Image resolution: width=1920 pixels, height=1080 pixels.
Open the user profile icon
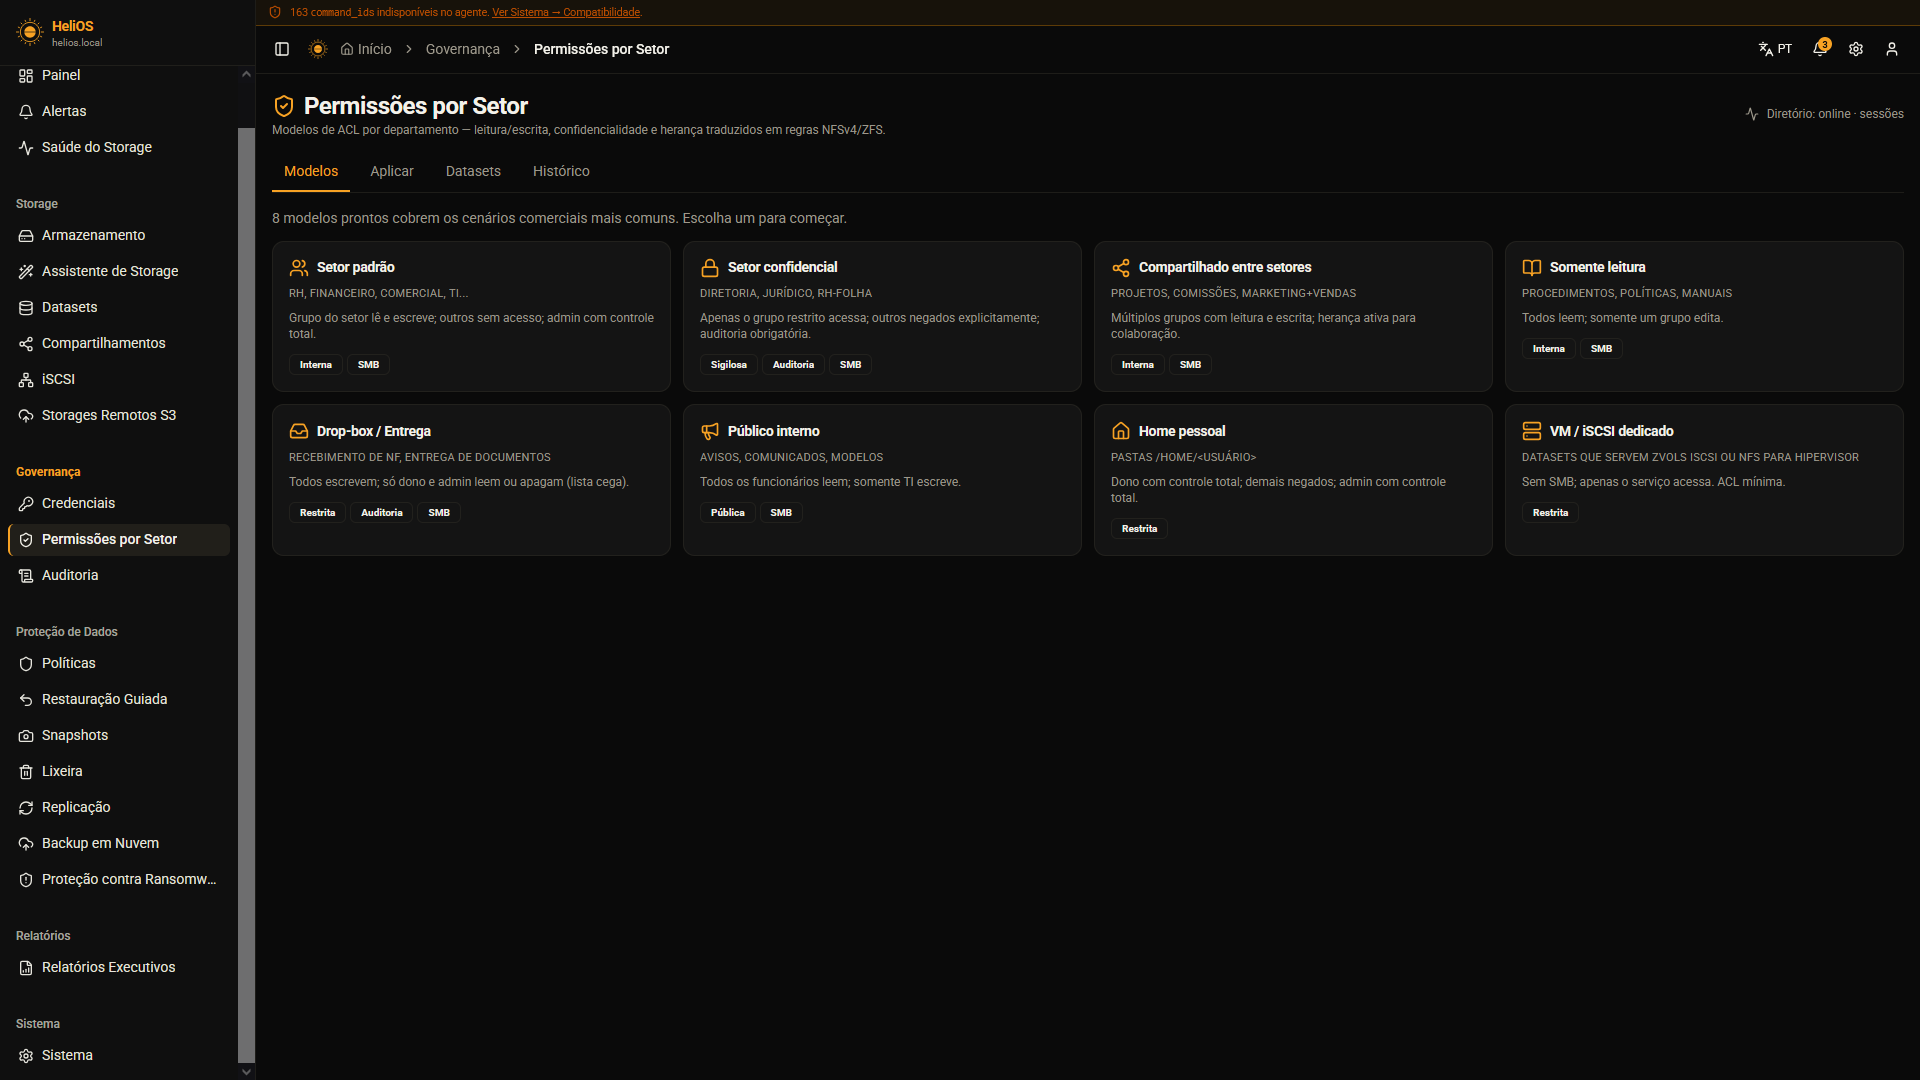tap(1892, 49)
